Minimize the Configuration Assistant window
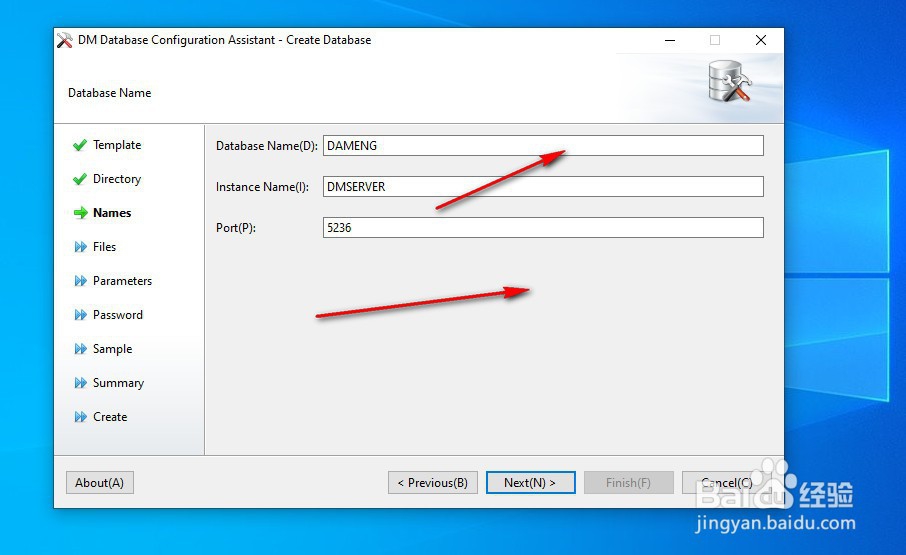Image resolution: width=906 pixels, height=555 pixels. 670,40
